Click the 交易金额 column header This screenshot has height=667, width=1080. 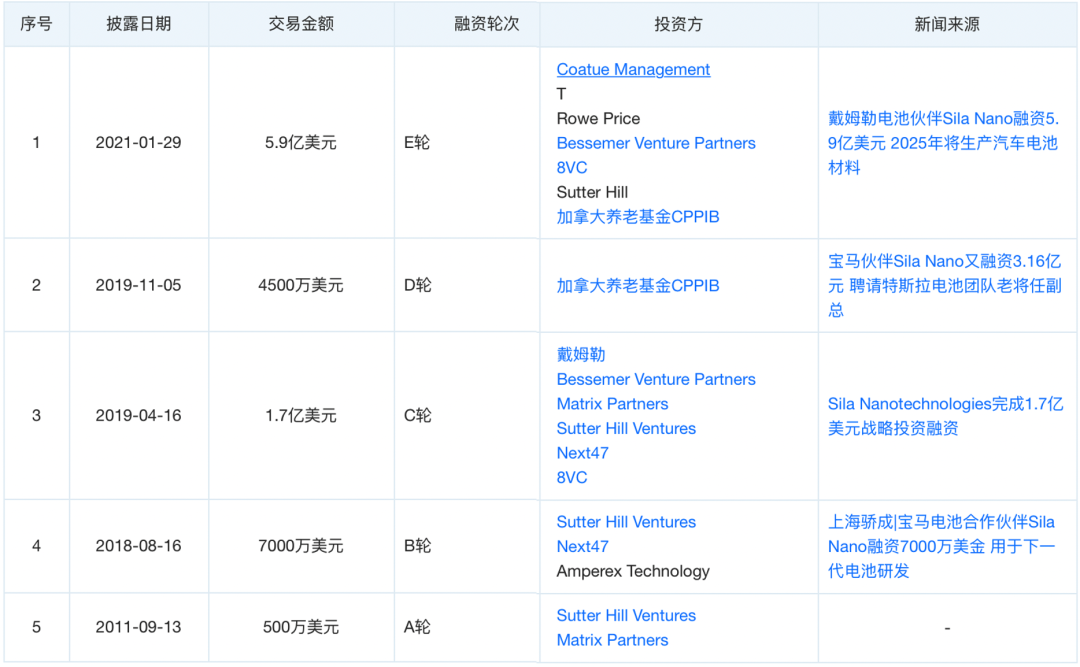[x=301, y=24]
